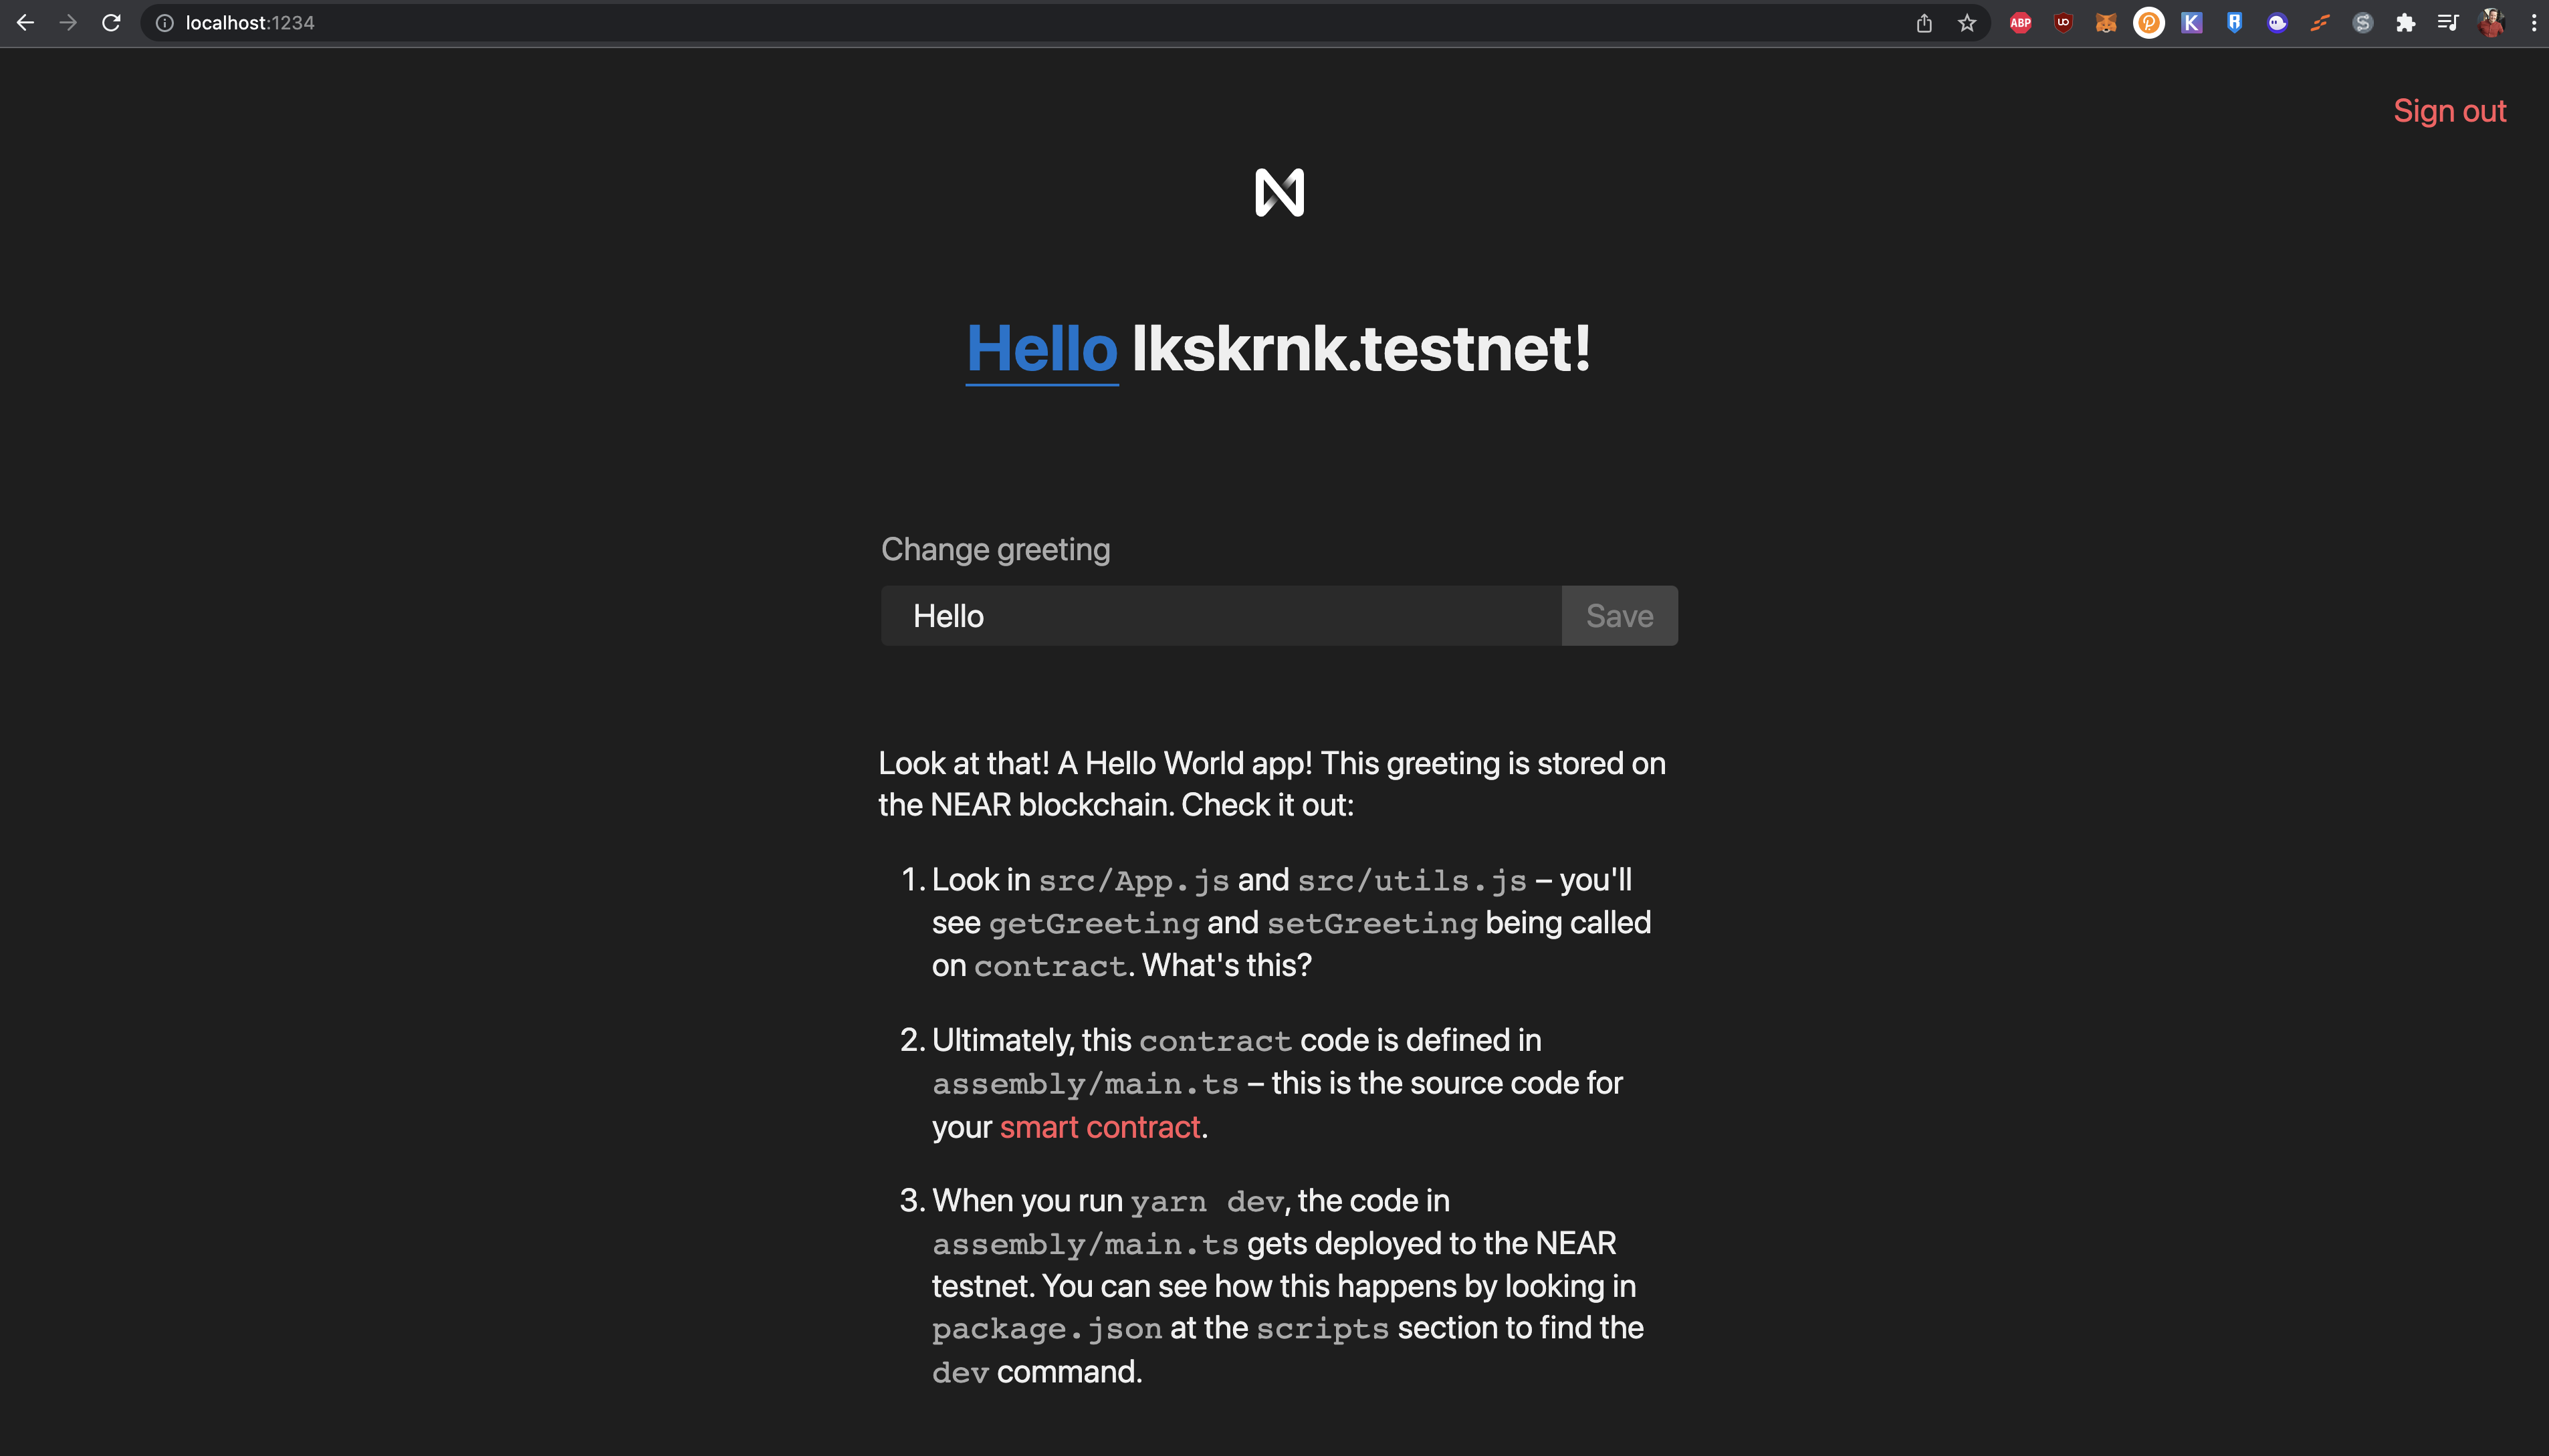Open the MetaMask wallet extension
2549x1456 pixels.
[2105, 22]
